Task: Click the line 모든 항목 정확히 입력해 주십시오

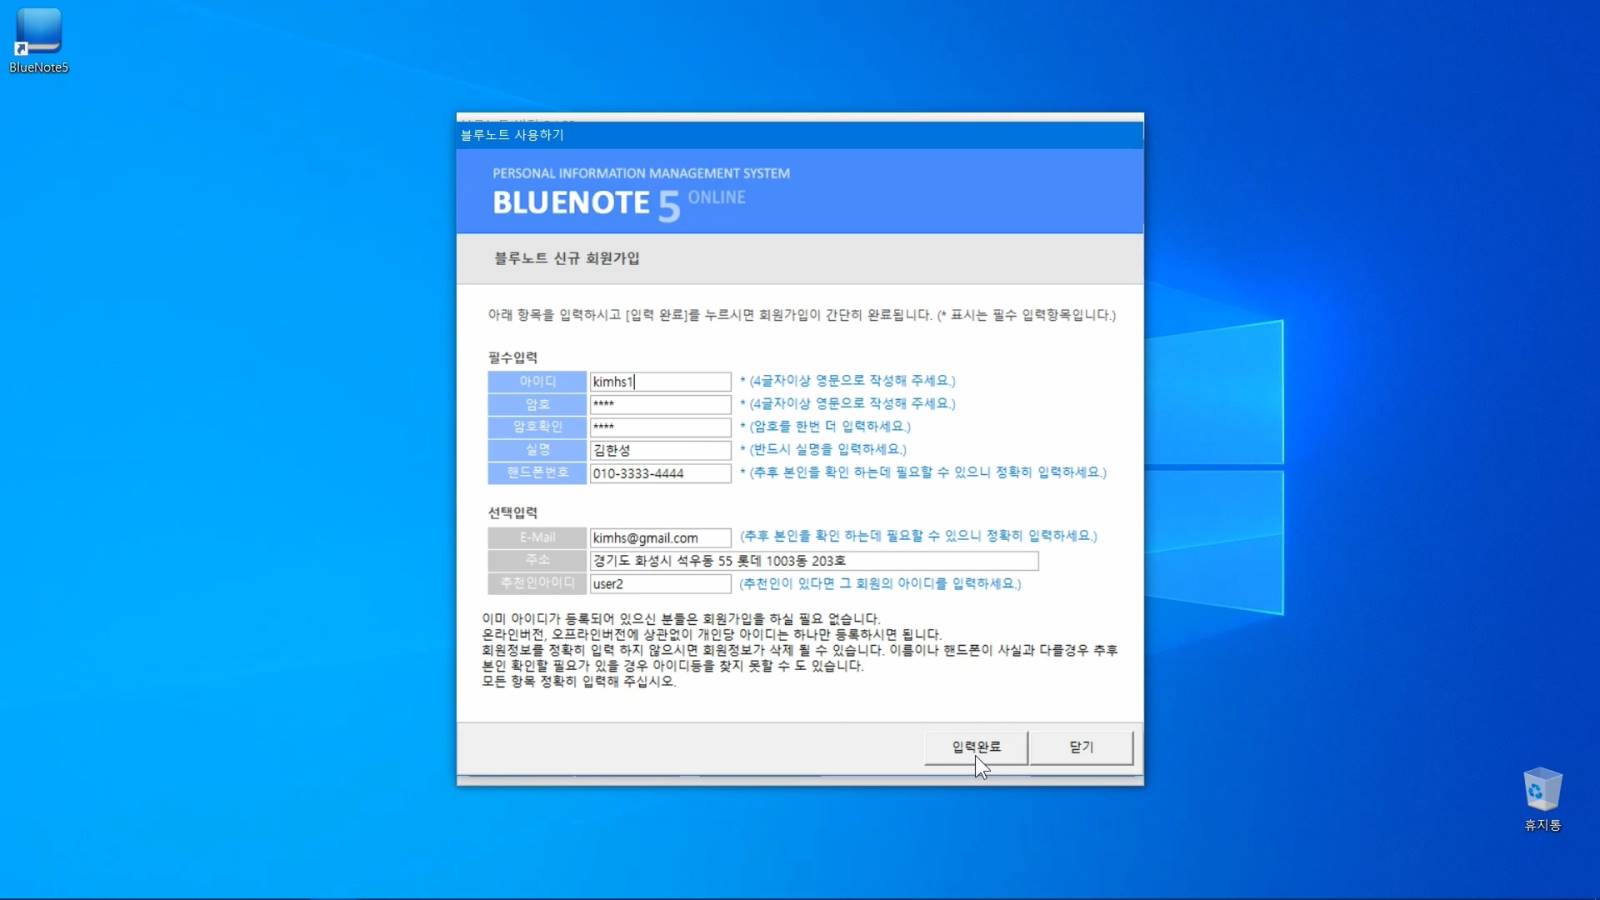Action: coord(579,682)
